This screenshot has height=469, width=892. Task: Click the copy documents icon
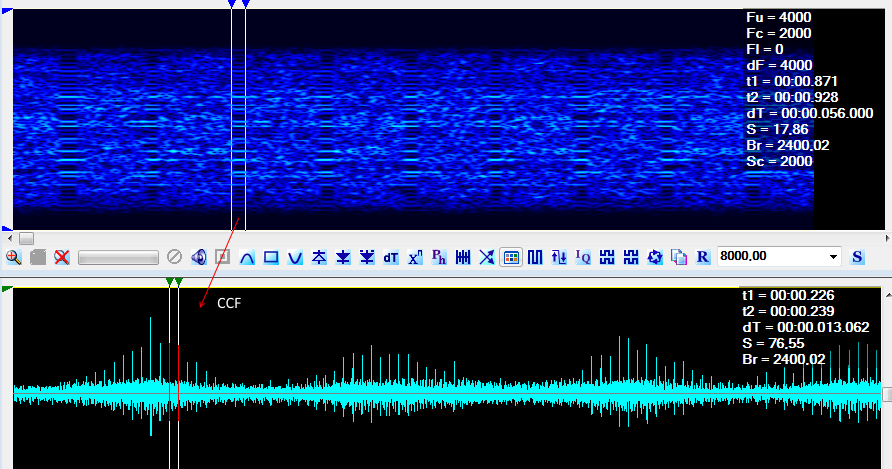(x=679, y=257)
